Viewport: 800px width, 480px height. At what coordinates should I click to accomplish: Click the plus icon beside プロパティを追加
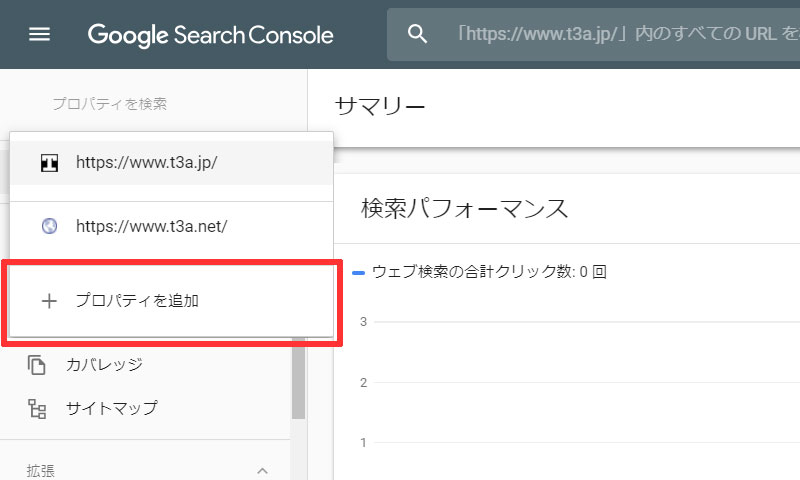coord(49,301)
